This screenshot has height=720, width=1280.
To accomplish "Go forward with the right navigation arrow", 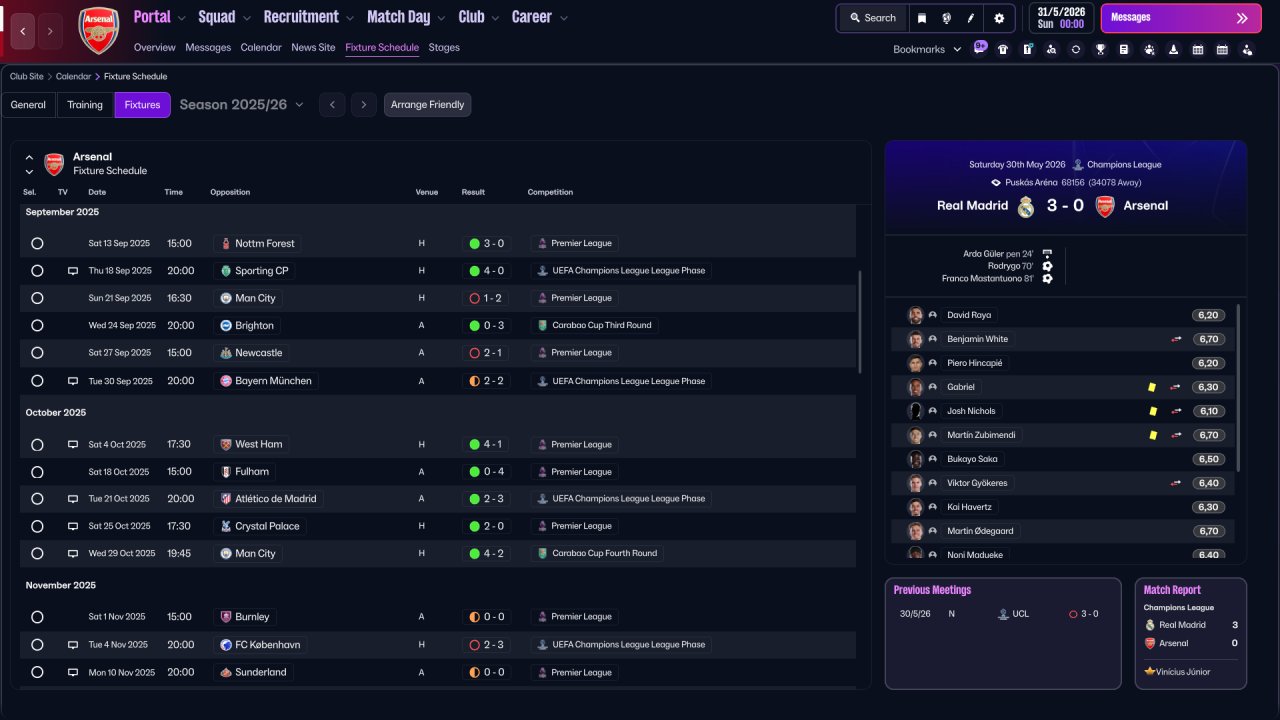I will (x=49, y=32).
